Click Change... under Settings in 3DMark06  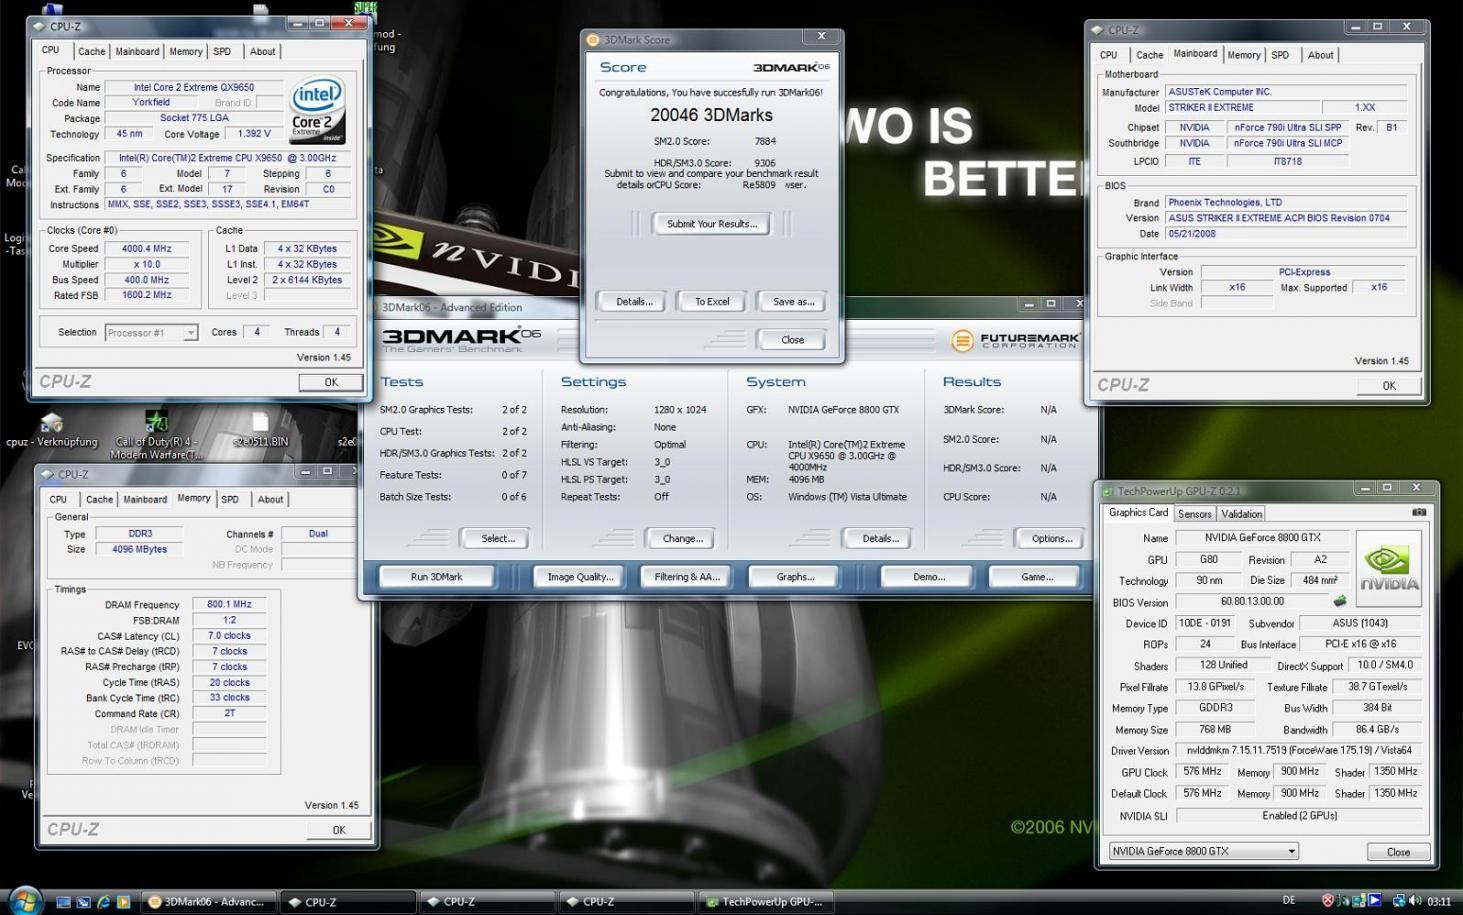click(x=683, y=539)
